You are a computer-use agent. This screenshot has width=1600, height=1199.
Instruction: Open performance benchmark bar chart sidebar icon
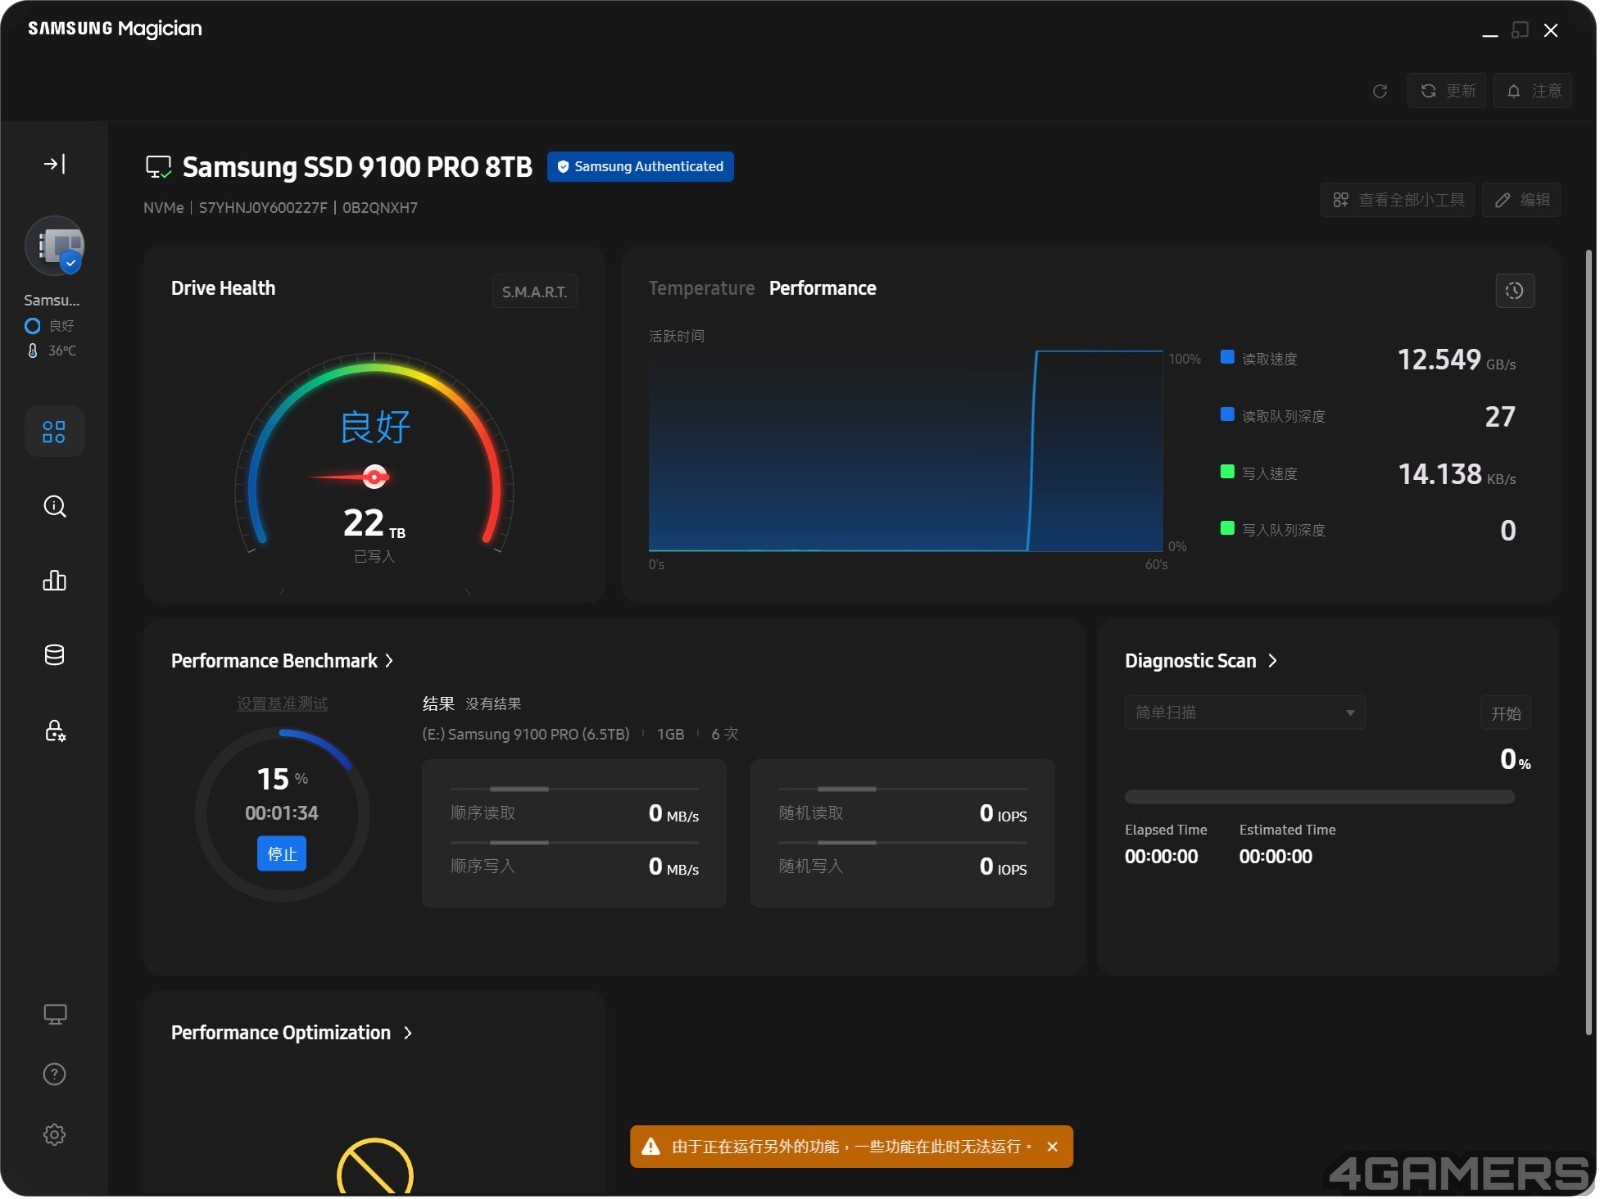54,581
